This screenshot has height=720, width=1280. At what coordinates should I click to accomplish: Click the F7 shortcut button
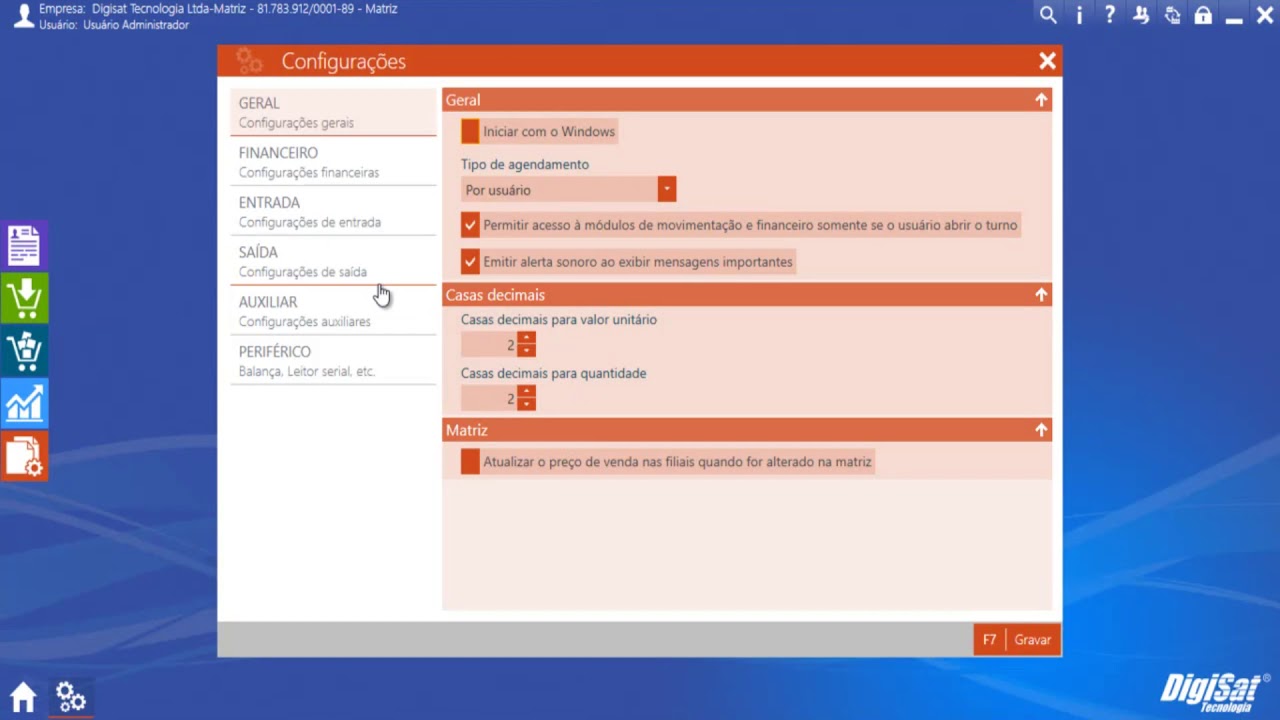pyautogui.click(x=989, y=640)
